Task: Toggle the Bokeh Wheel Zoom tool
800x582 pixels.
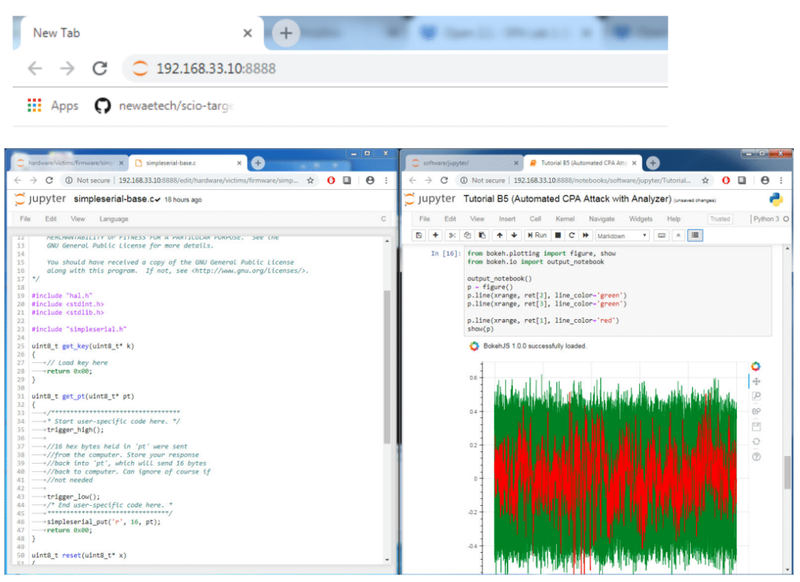Action: (x=756, y=411)
